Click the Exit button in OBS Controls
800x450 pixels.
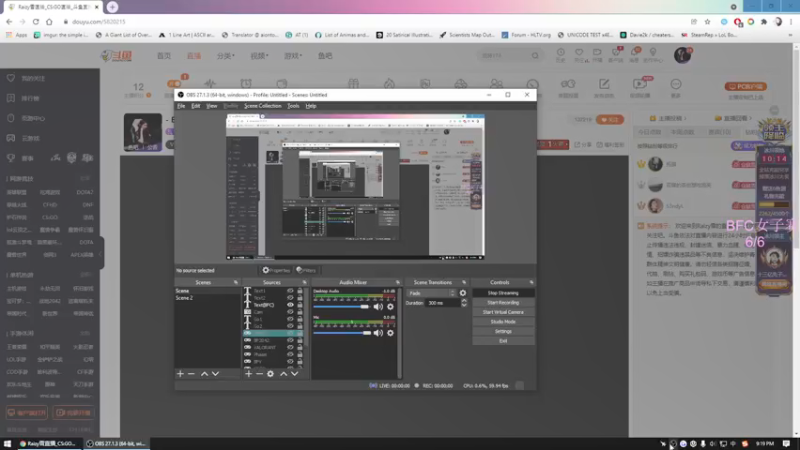click(503, 341)
